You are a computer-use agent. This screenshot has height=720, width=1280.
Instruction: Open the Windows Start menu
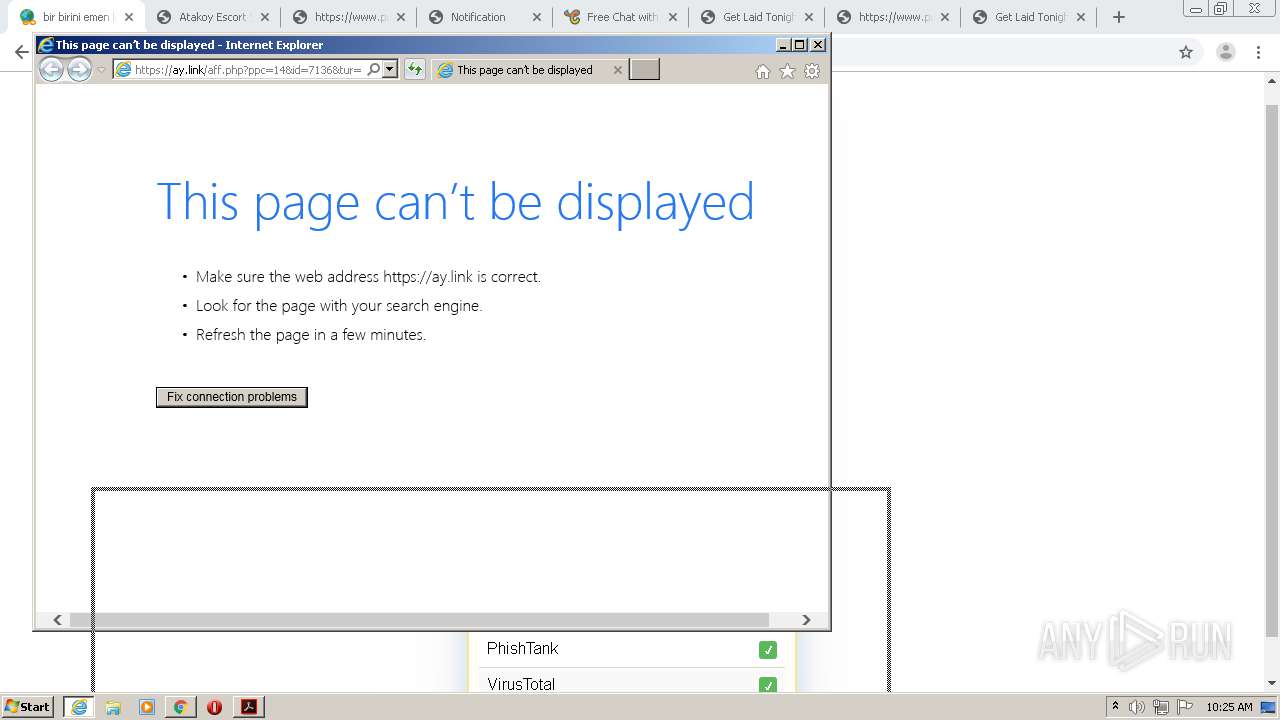(x=27, y=706)
